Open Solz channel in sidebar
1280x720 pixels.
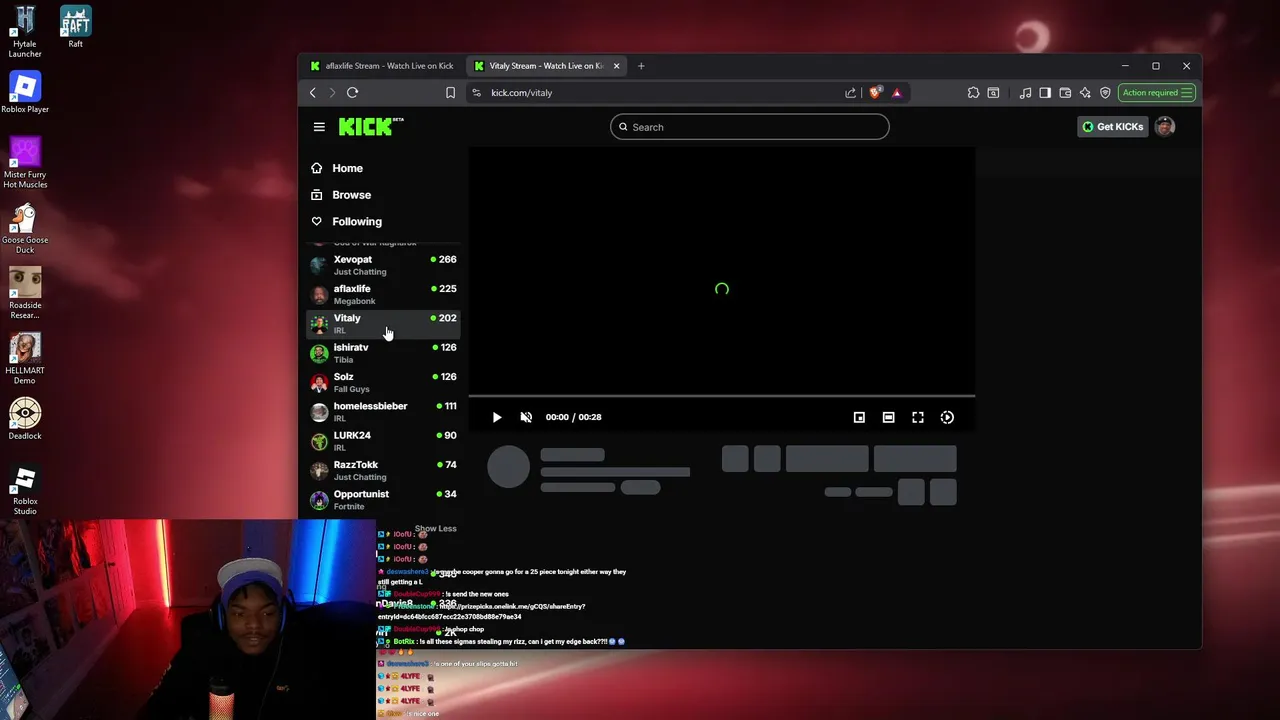383,382
